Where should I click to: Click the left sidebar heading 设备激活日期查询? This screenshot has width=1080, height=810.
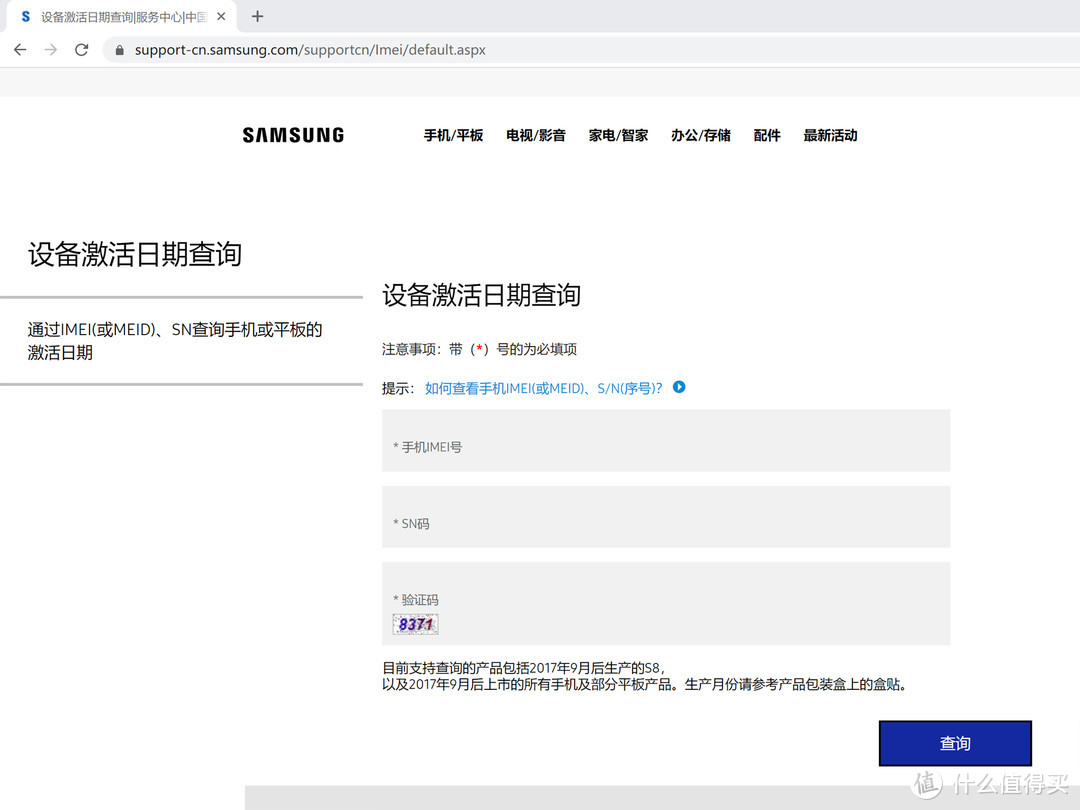click(x=135, y=254)
